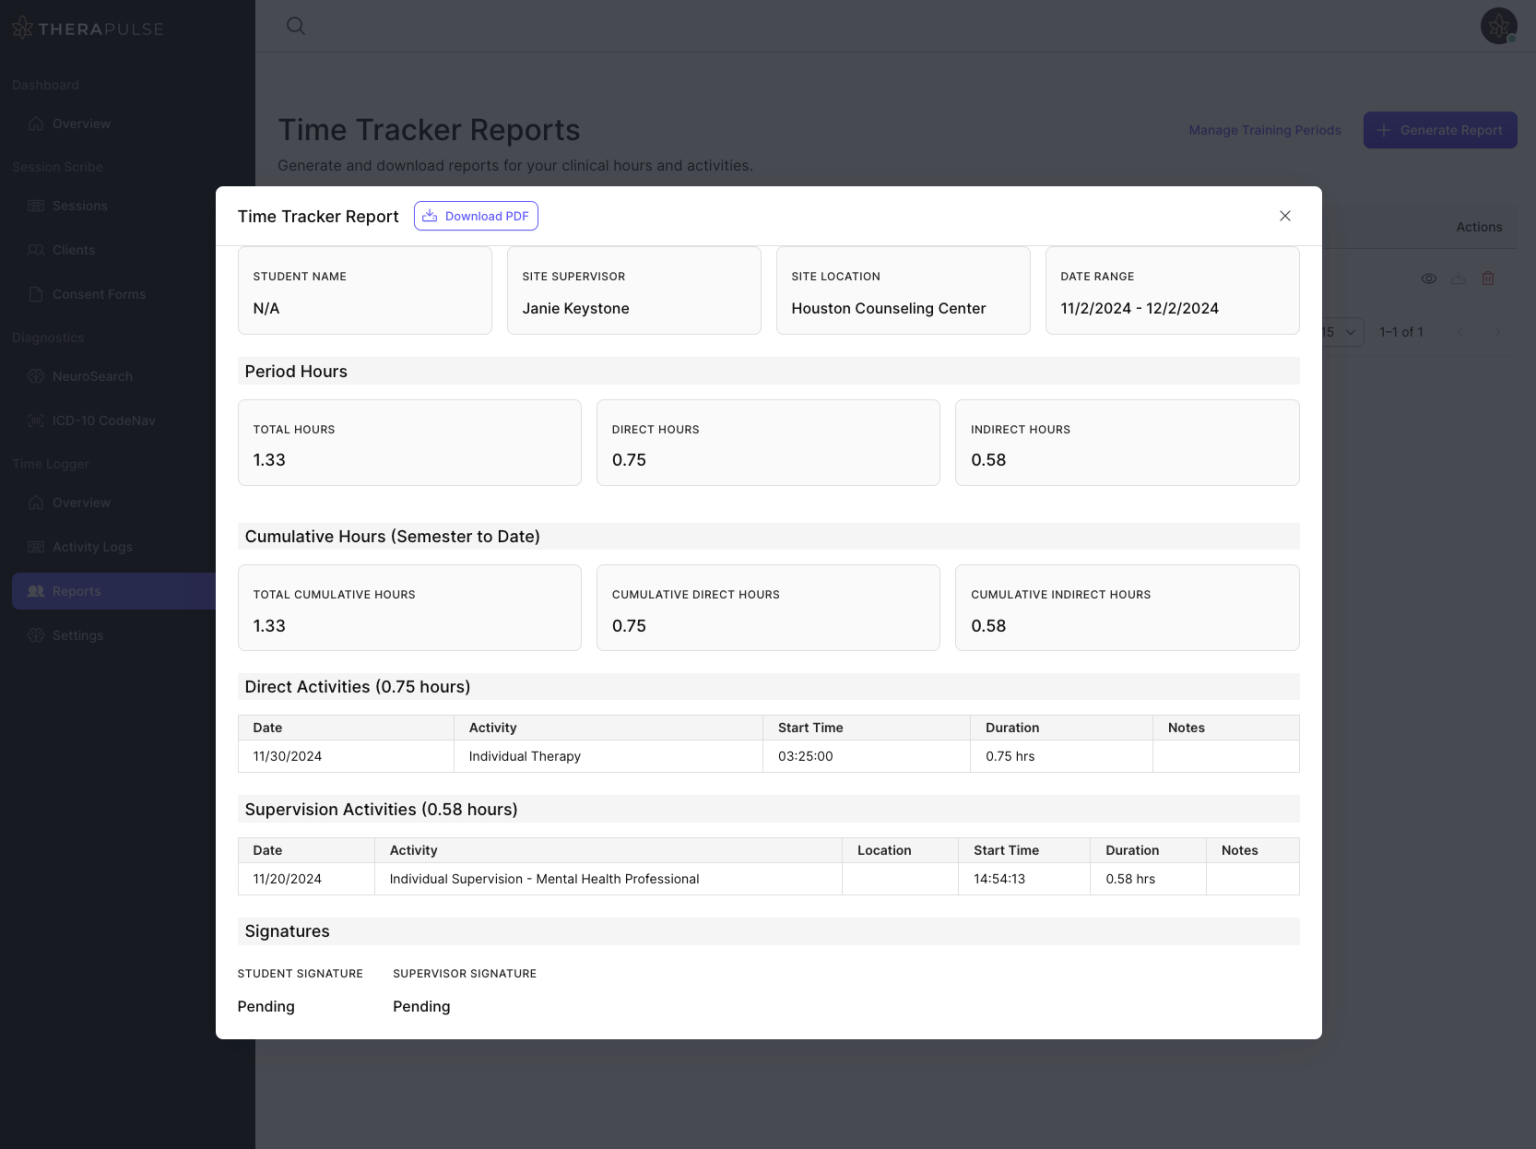Screen dimensions: 1536x1149
Task: Click the next page chevron
Action: point(1497,331)
